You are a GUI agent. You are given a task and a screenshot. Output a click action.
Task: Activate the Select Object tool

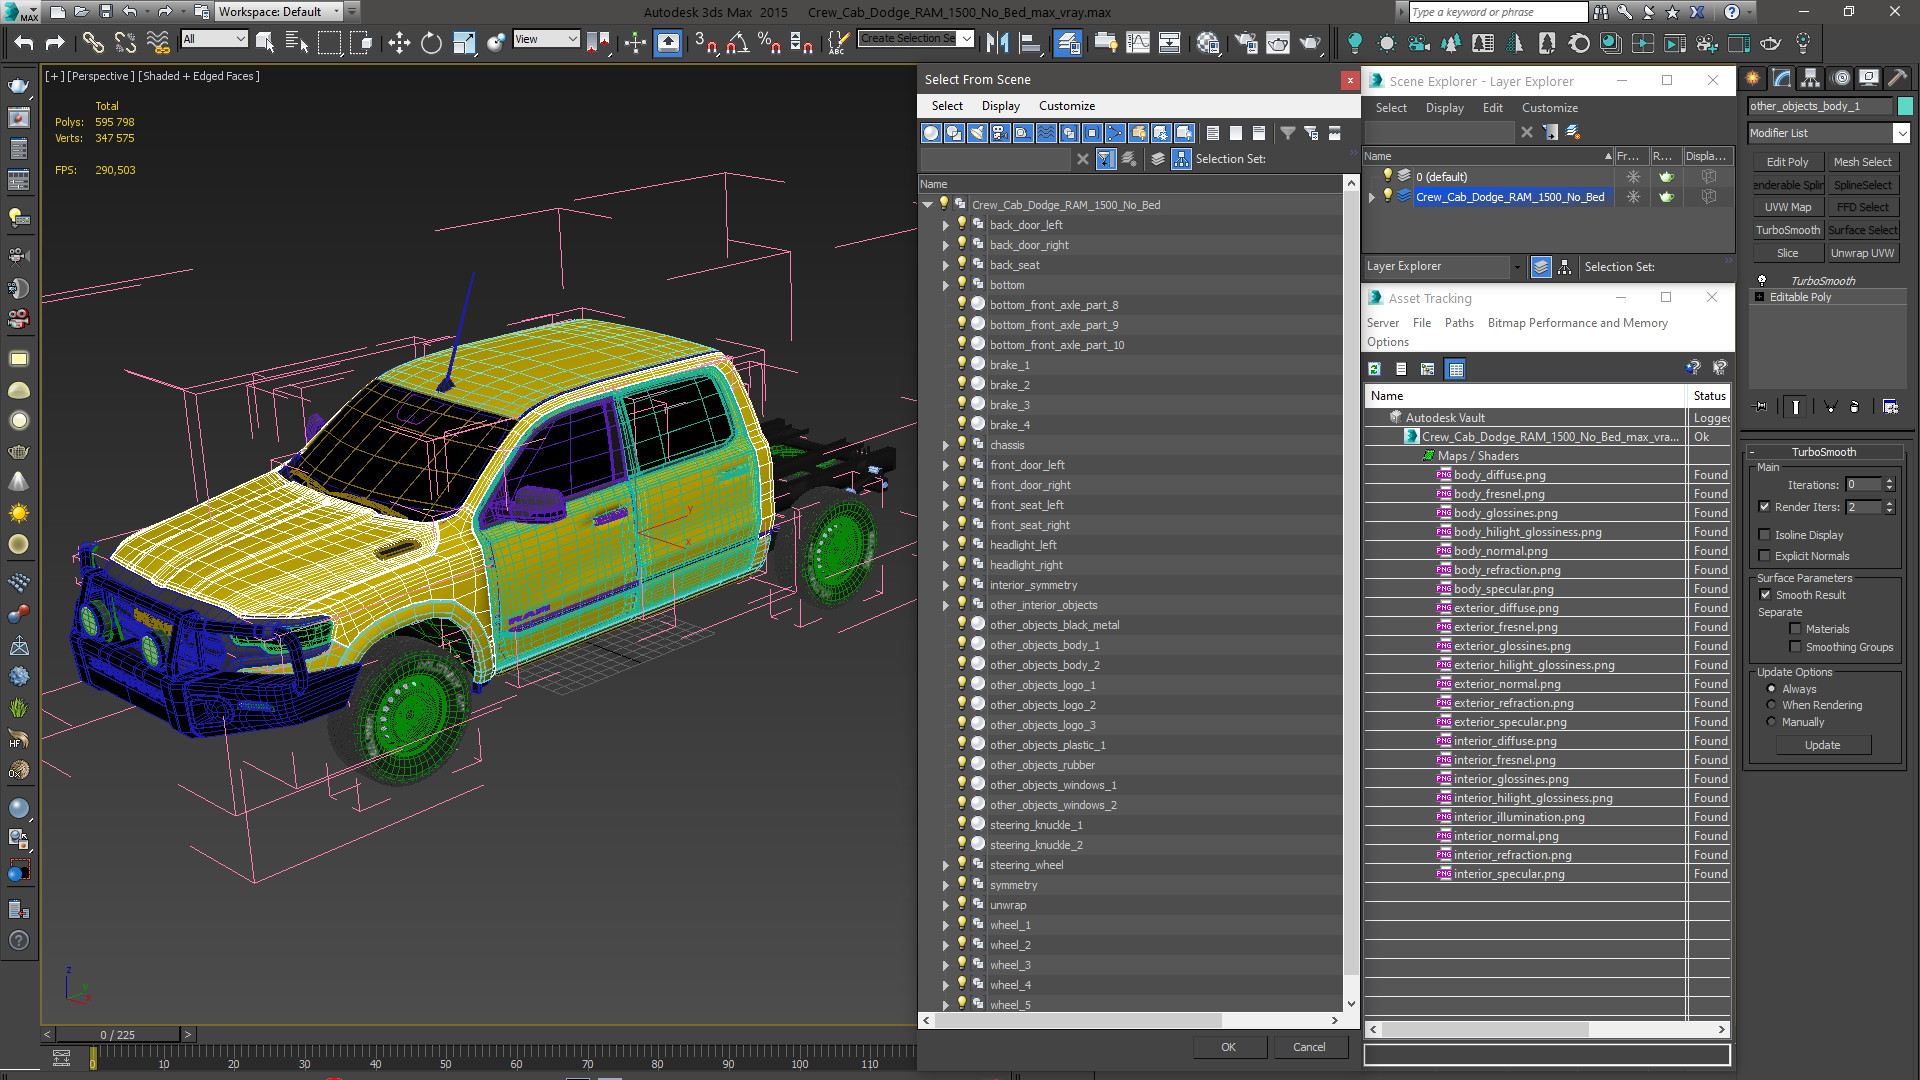tap(265, 42)
